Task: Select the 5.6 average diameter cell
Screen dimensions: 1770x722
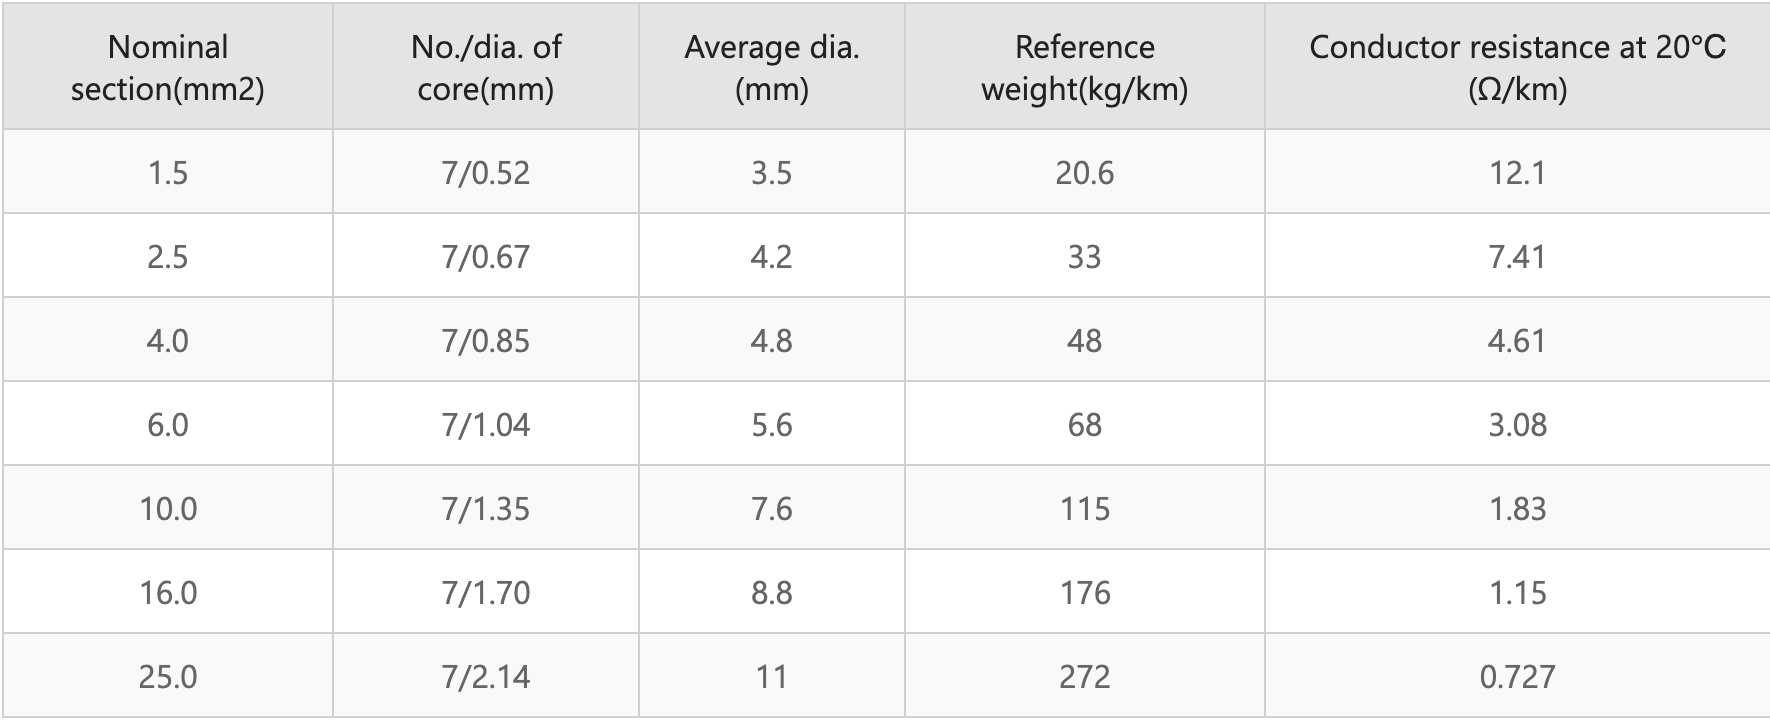Action: coord(771,425)
